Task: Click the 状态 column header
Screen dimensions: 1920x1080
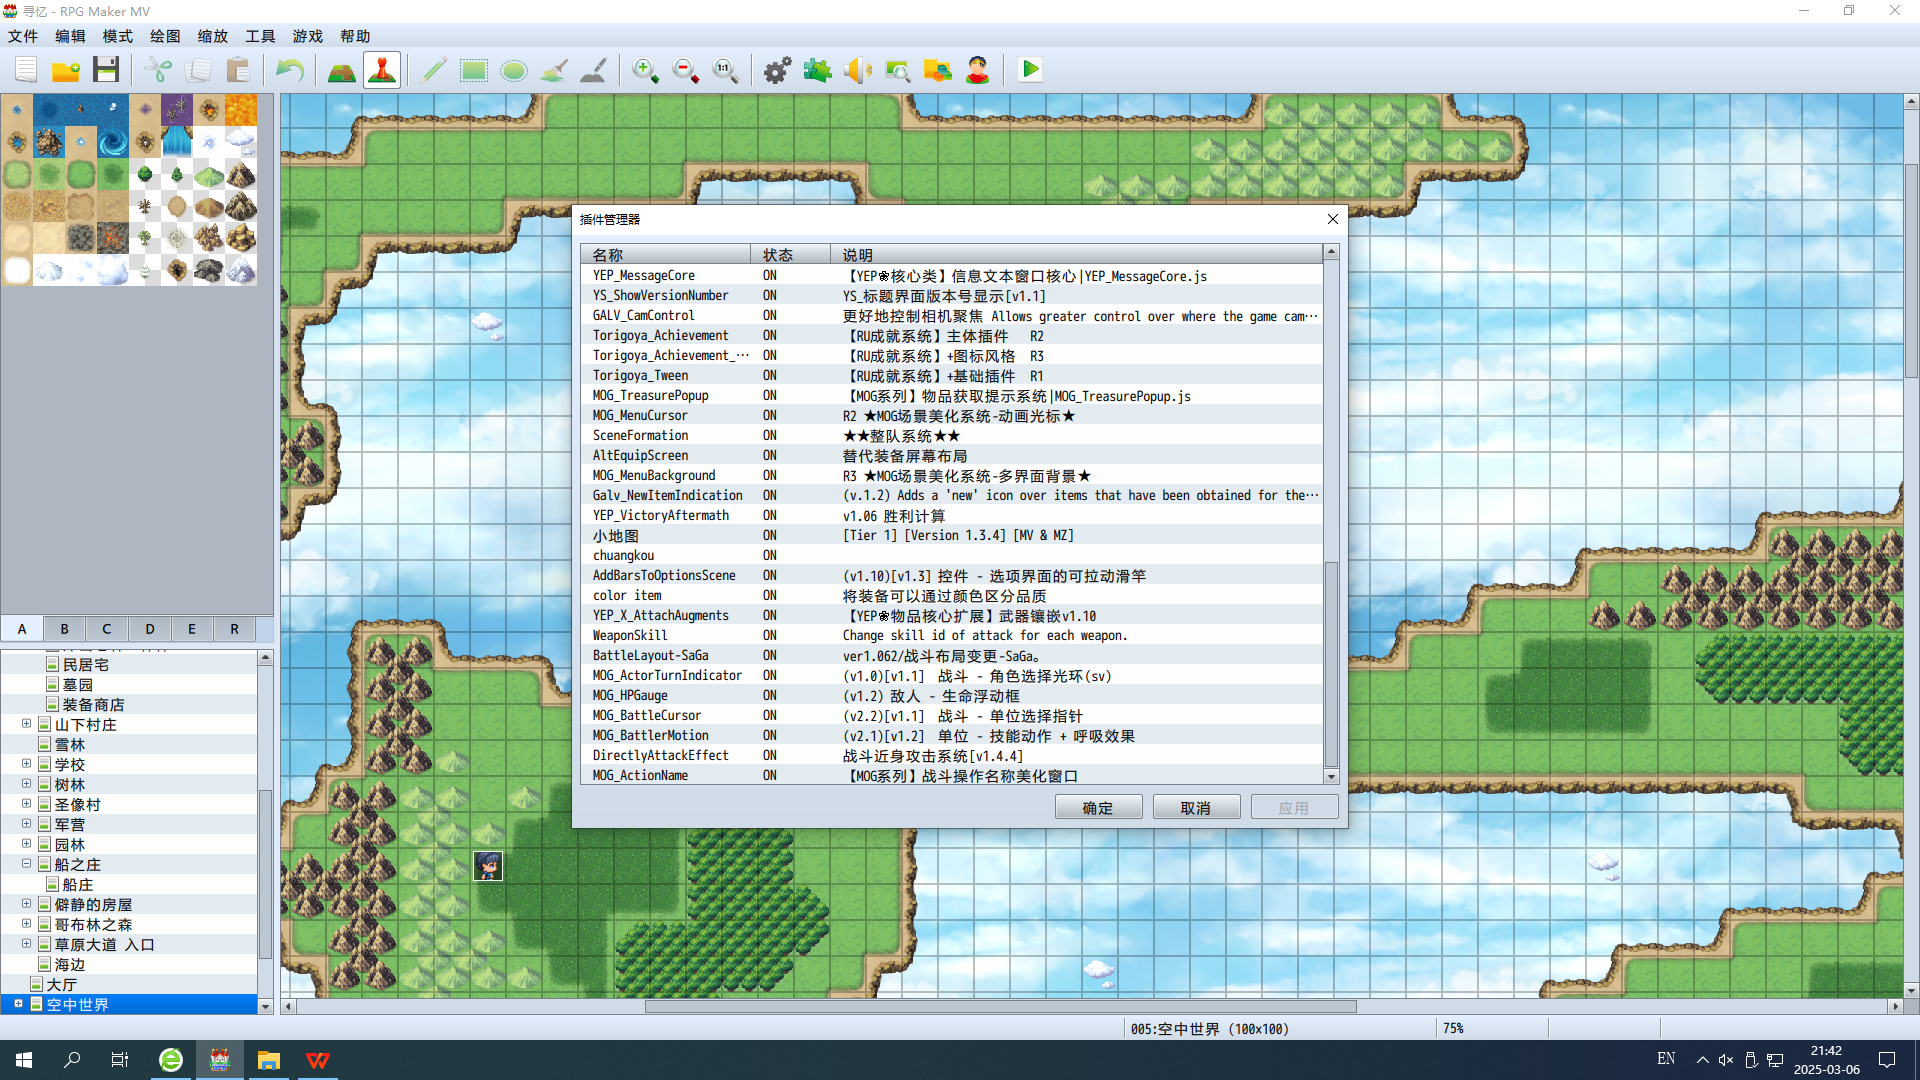Action: [x=790, y=255]
